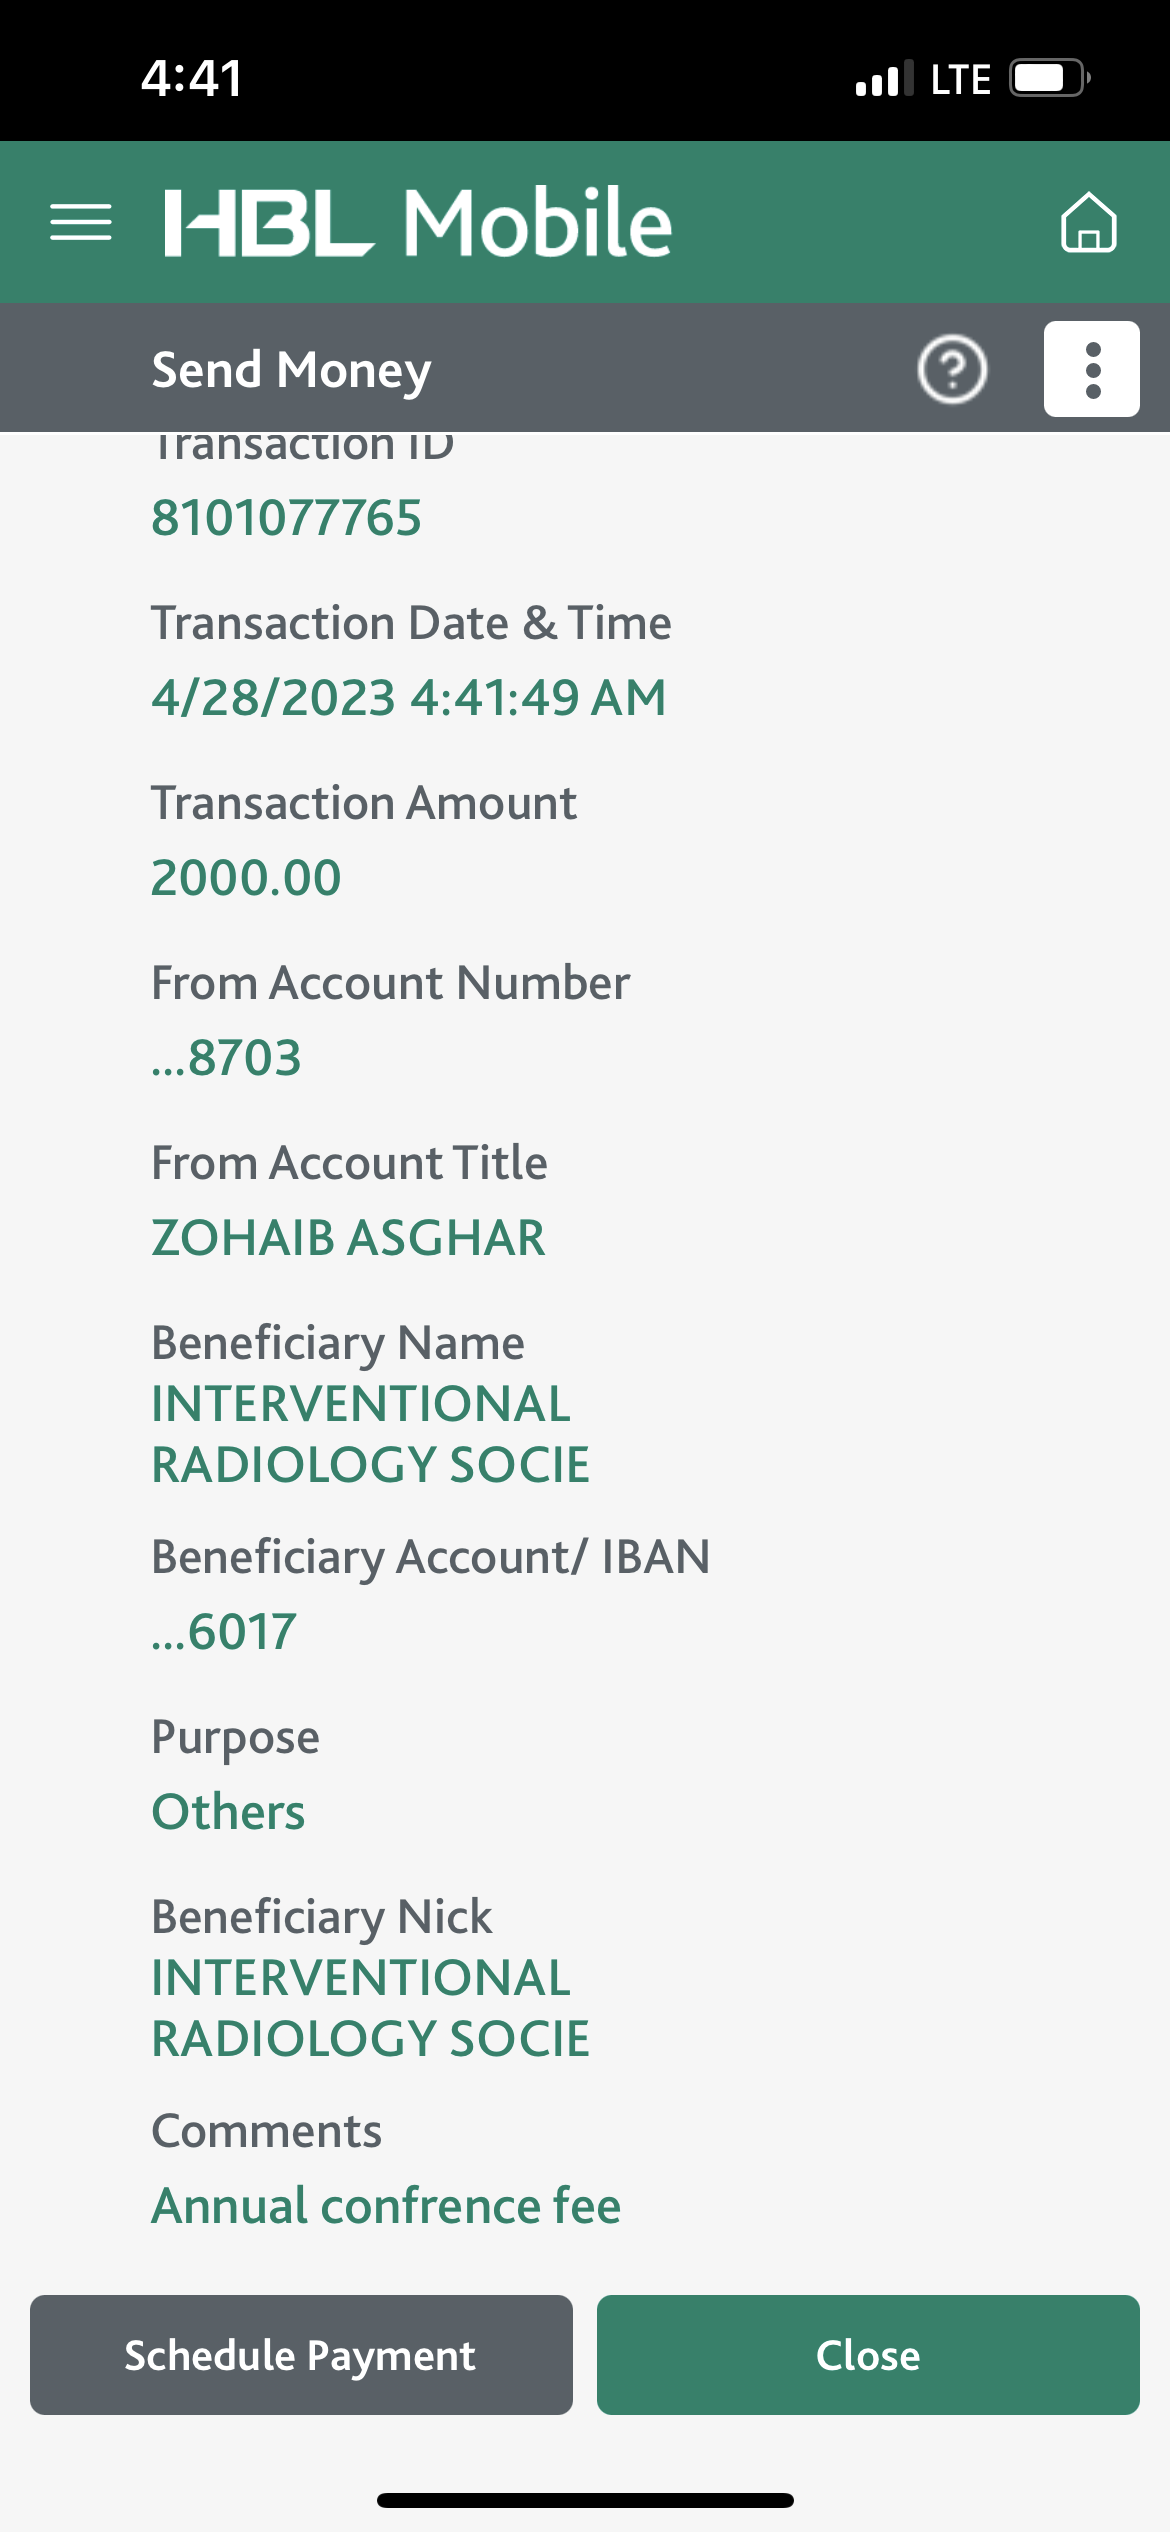Viewport: 1170px width, 2532px height.
Task: Tap the Beneficiary Nick value text
Action: [x=370, y=2008]
